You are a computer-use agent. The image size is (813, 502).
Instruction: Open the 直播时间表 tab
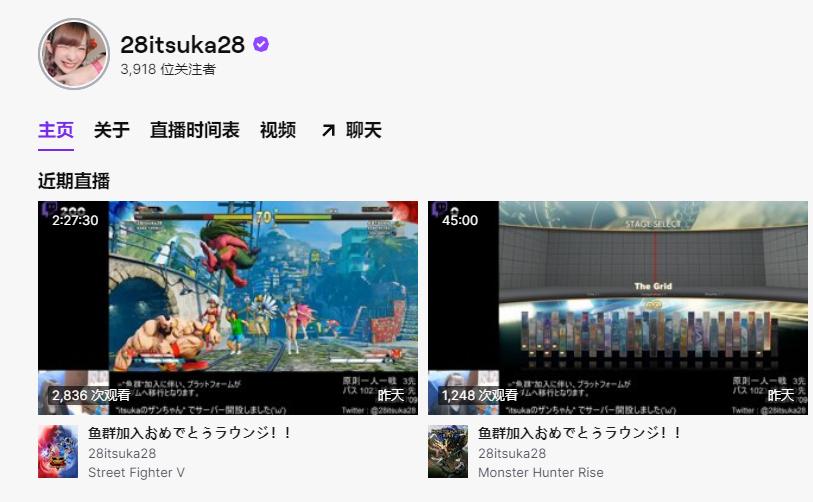194,130
